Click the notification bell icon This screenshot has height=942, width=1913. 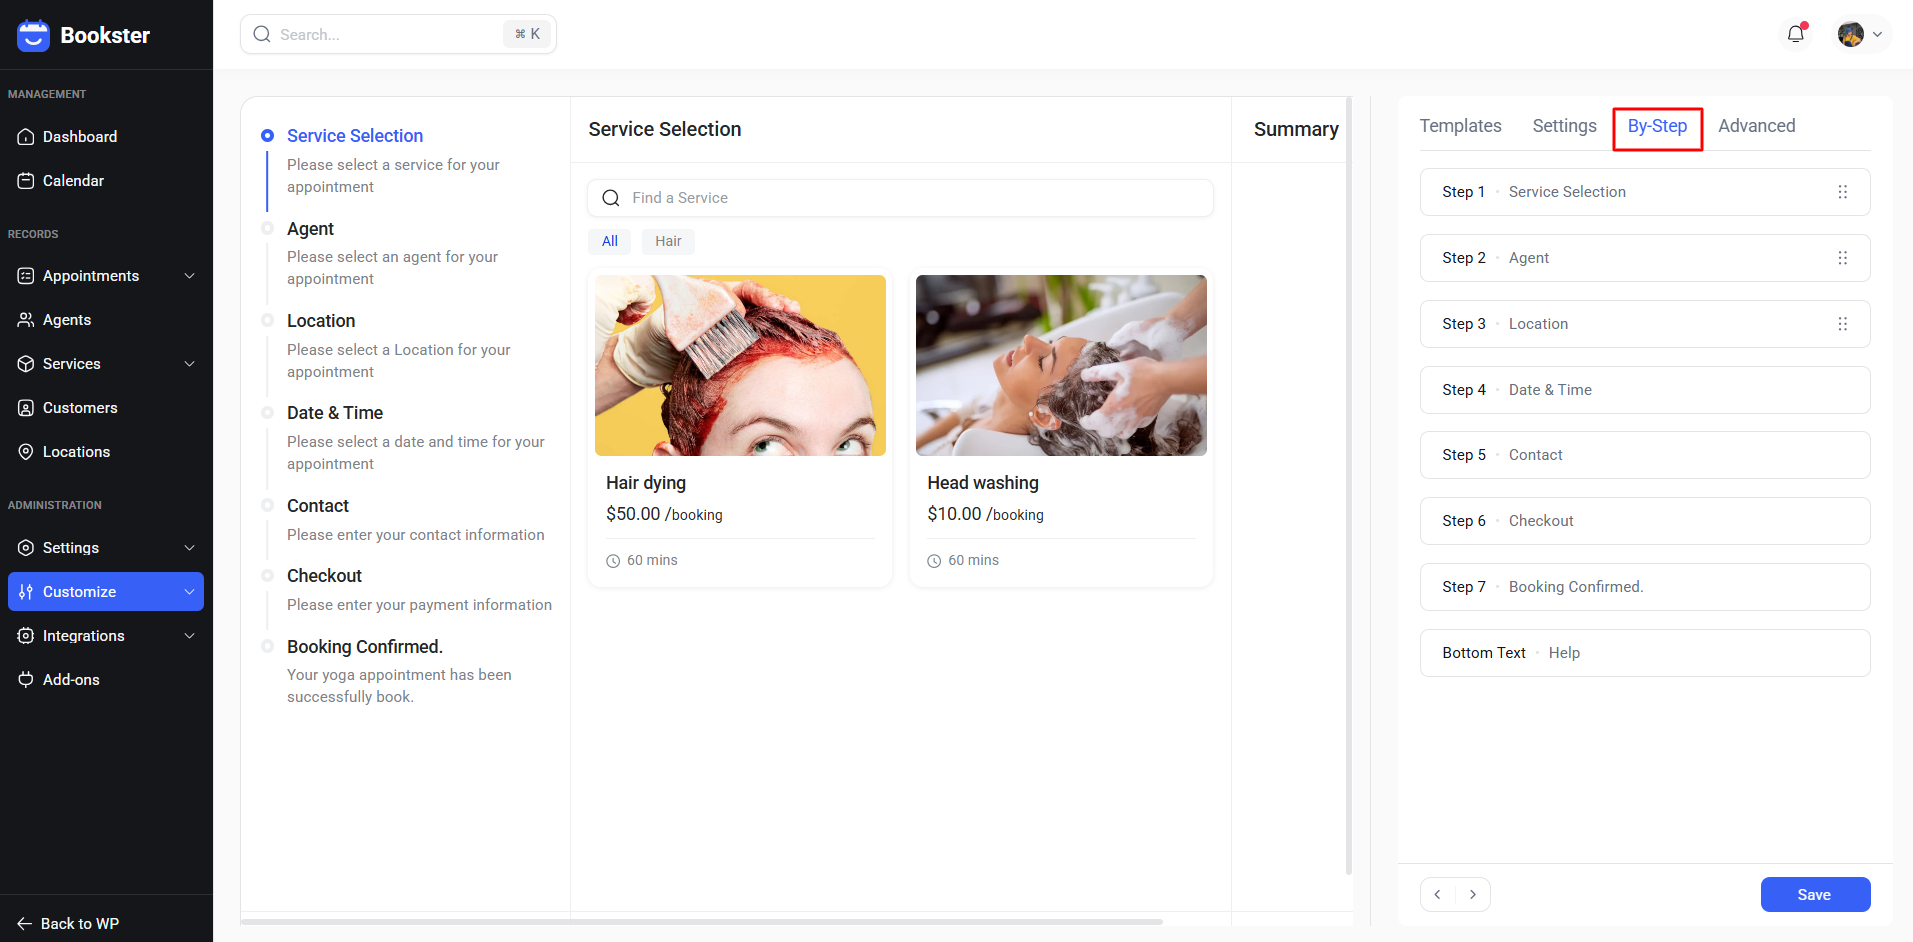1796,34
